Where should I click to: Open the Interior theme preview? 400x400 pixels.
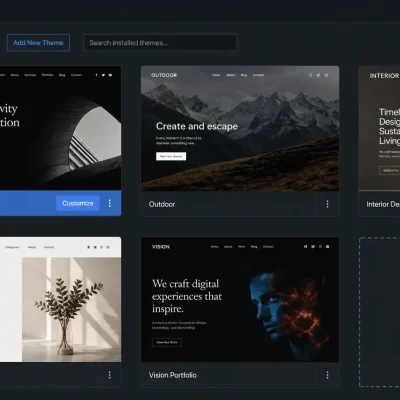tap(379, 128)
